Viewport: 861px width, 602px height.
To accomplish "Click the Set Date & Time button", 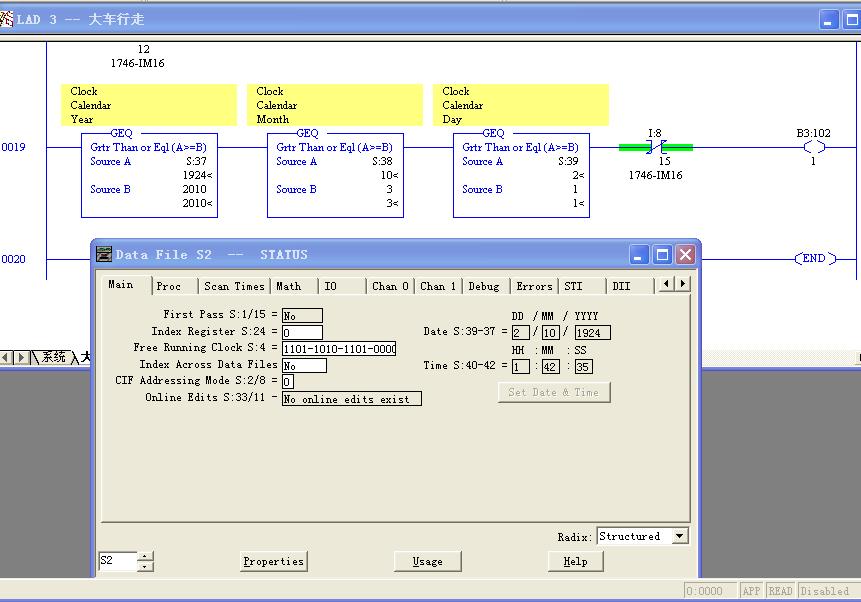I will [x=554, y=392].
